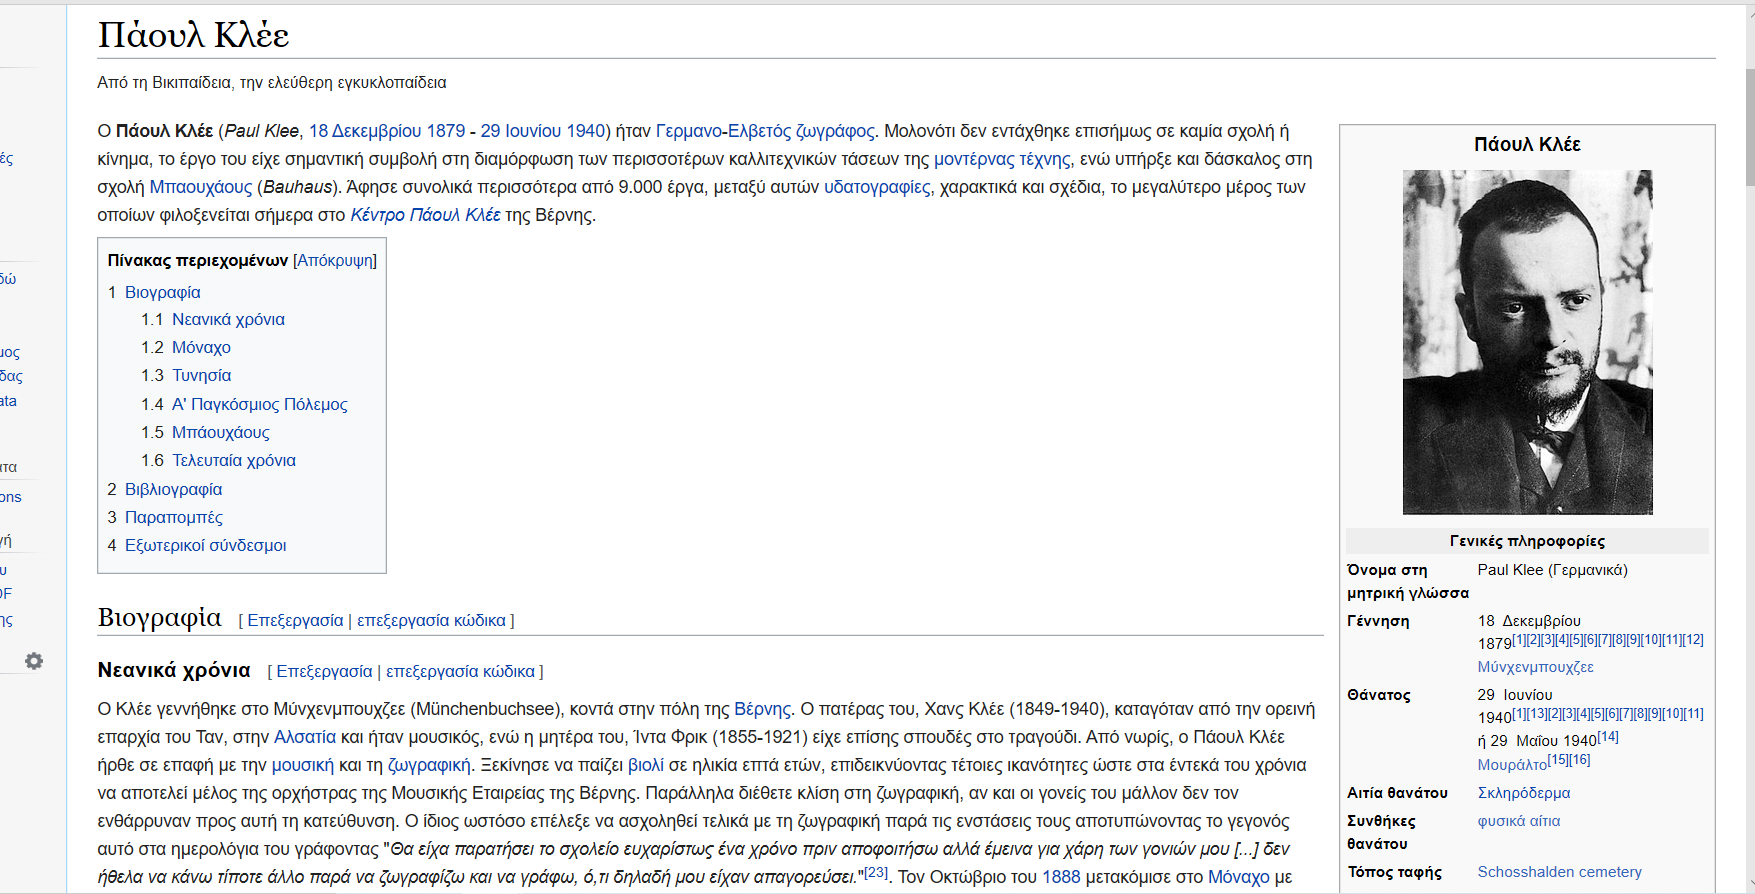Open the ζωγράφος link in intro
The image size is (1755, 894).
[x=835, y=131]
